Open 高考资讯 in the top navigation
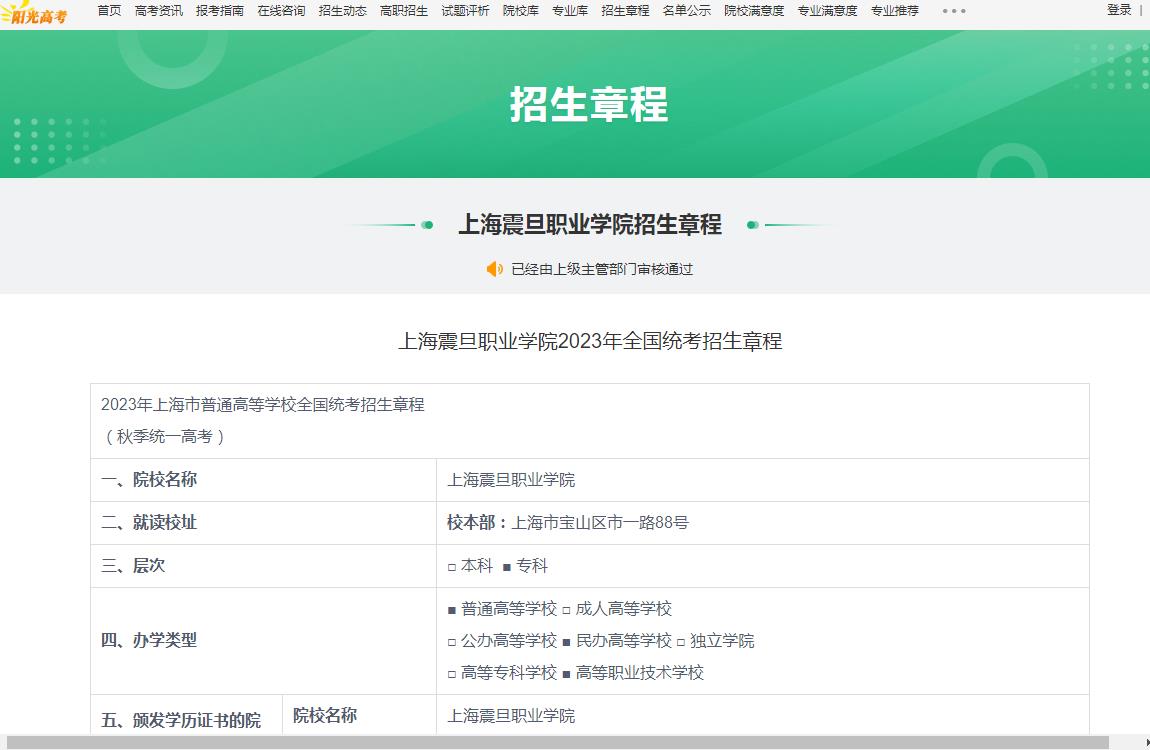Image resolution: width=1150 pixels, height=750 pixels. click(158, 10)
